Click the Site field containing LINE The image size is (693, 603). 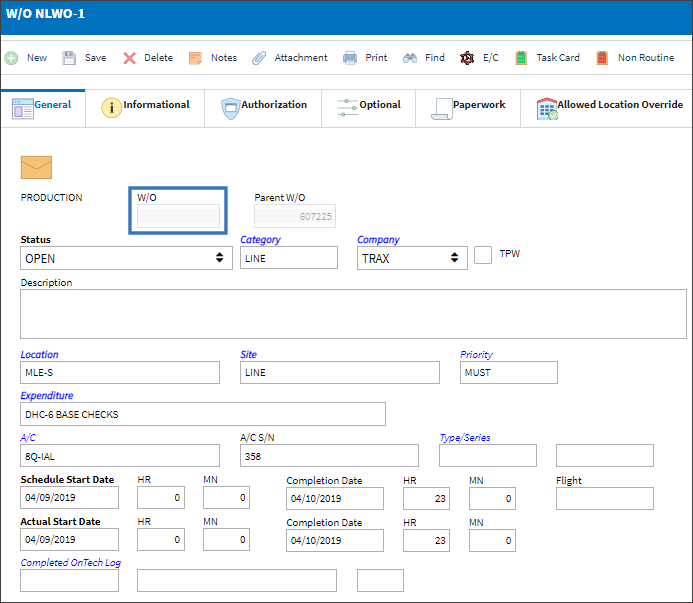pyautogui.click(x=339, y=372)
